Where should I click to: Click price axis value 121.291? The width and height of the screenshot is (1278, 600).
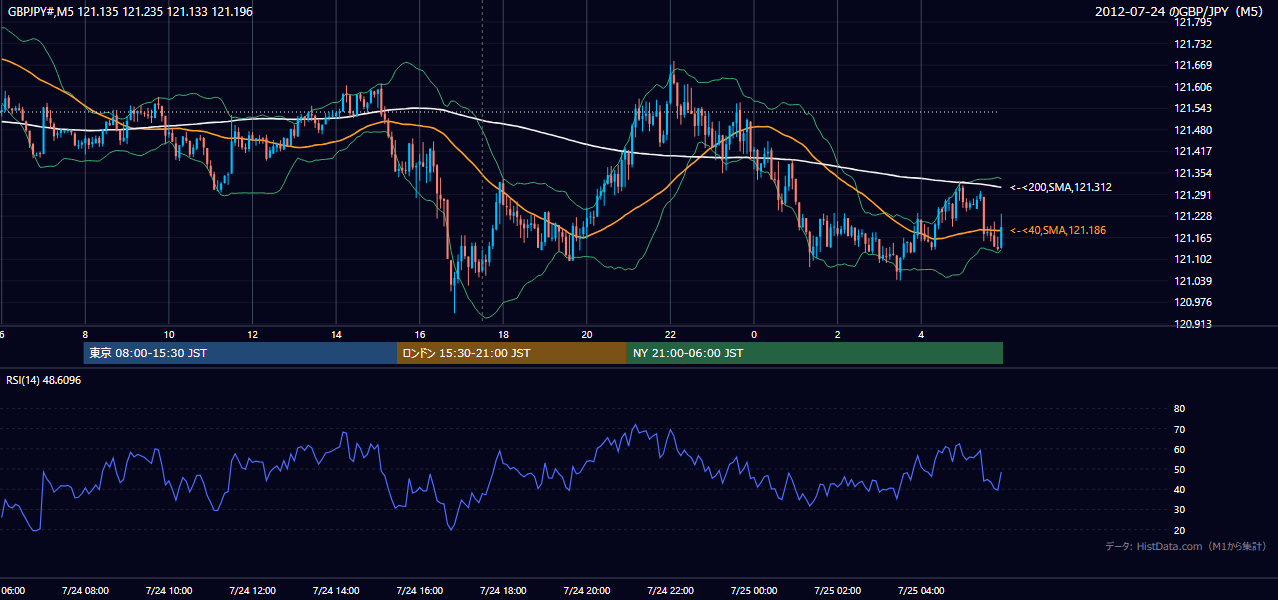click(x=1192, y=195)
